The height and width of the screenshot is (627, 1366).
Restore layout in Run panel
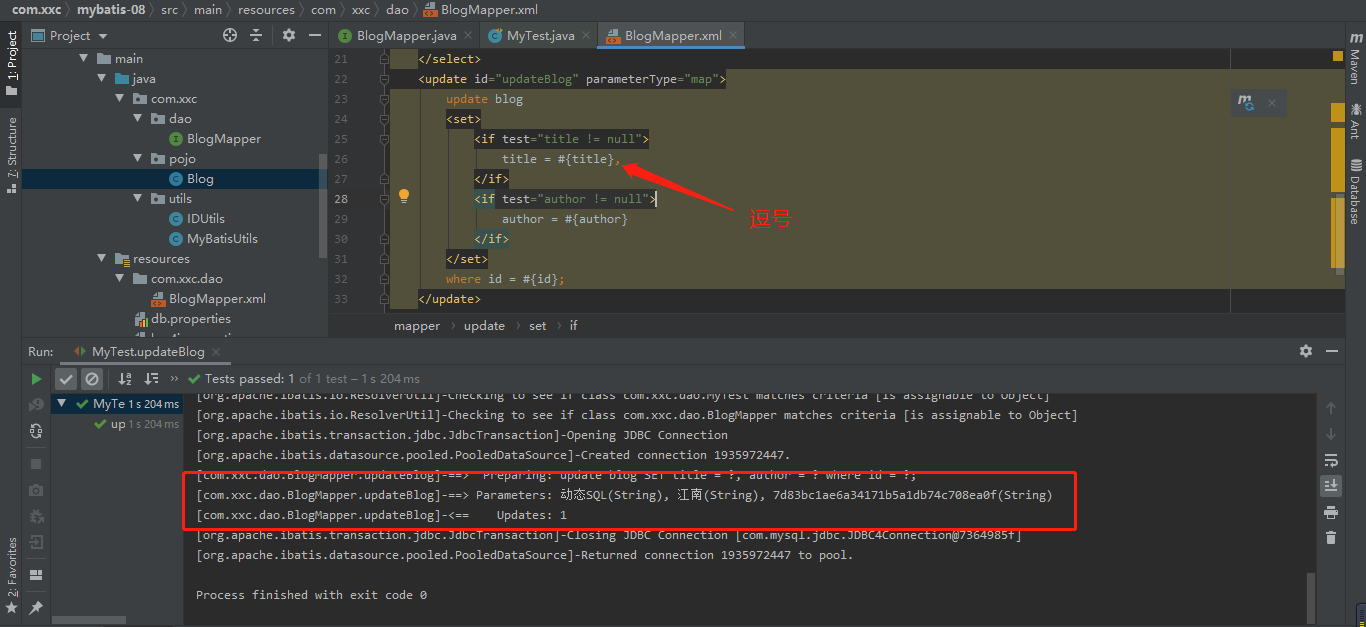click(x=37, y=575)
